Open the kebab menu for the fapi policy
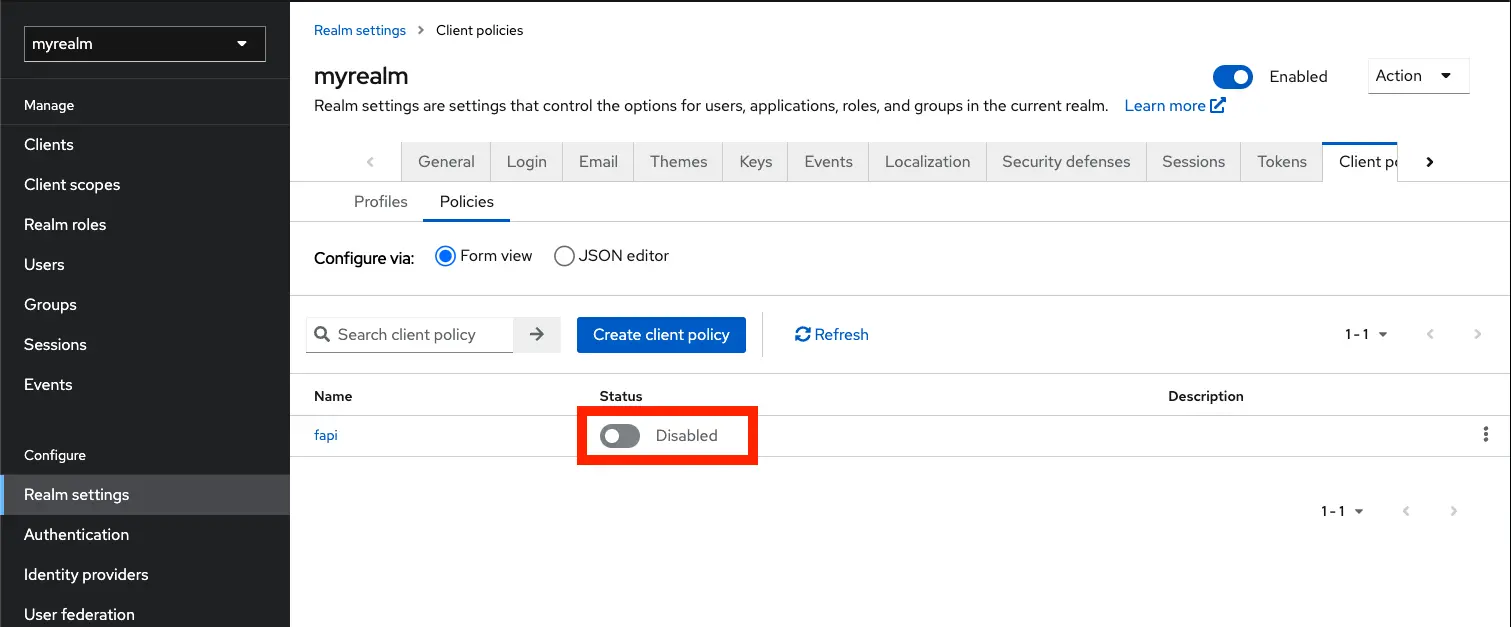This screenshot has height=627, width=1511. [x=1485, y=434]
